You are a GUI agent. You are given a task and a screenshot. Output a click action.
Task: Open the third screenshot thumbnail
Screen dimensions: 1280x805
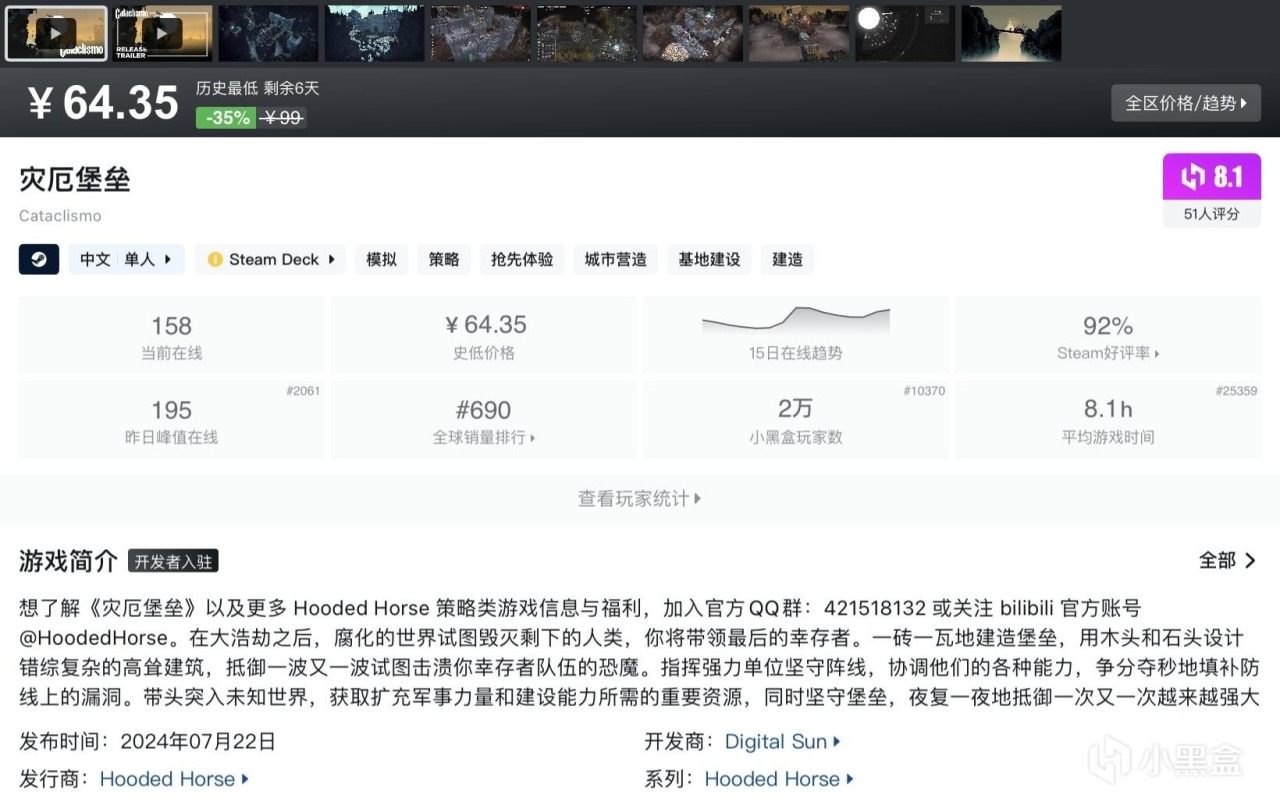click(269, 33)
